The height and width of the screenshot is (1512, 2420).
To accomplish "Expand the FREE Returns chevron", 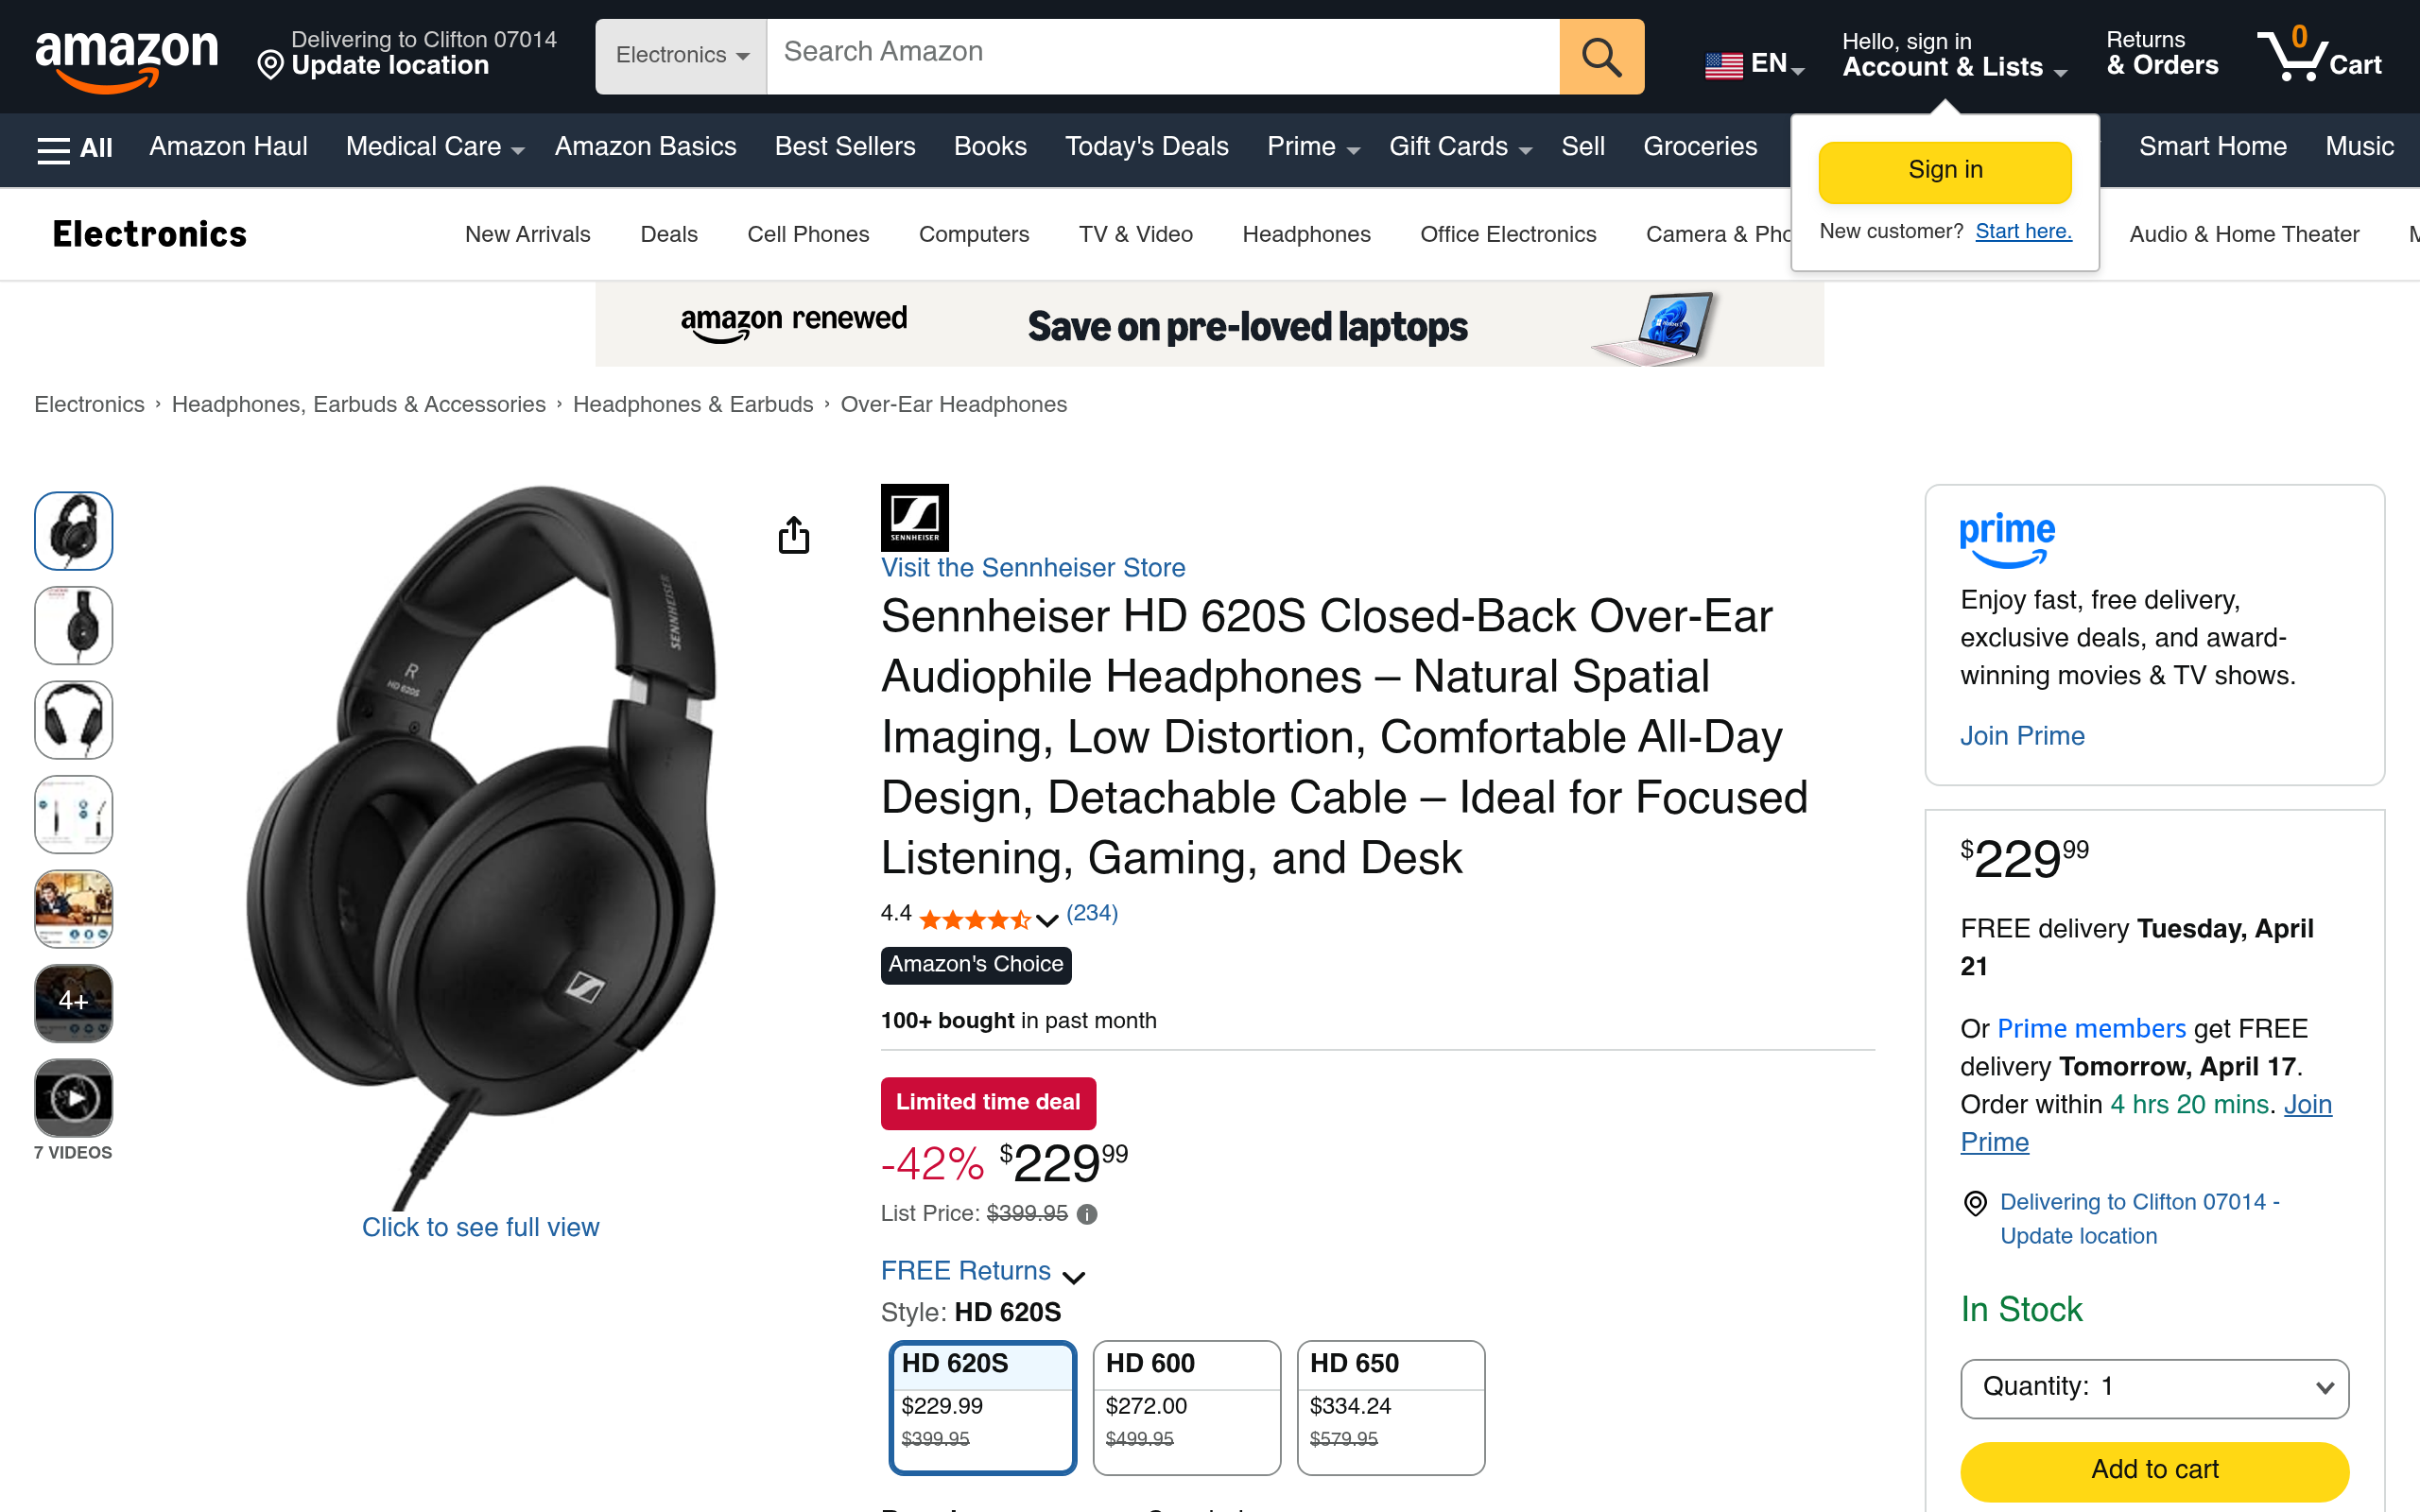I will [1074, 1276].
